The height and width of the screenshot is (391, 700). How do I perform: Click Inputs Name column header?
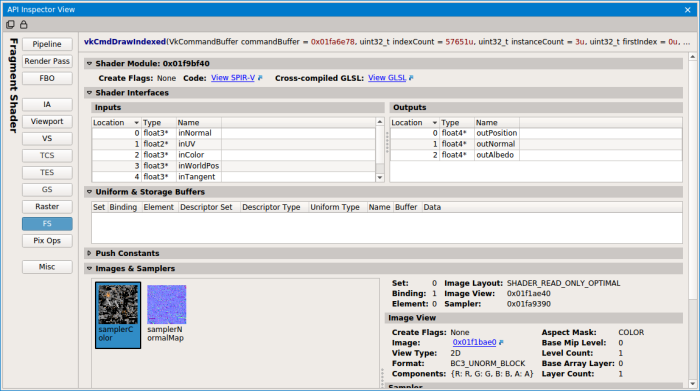(x=198, y=122)
